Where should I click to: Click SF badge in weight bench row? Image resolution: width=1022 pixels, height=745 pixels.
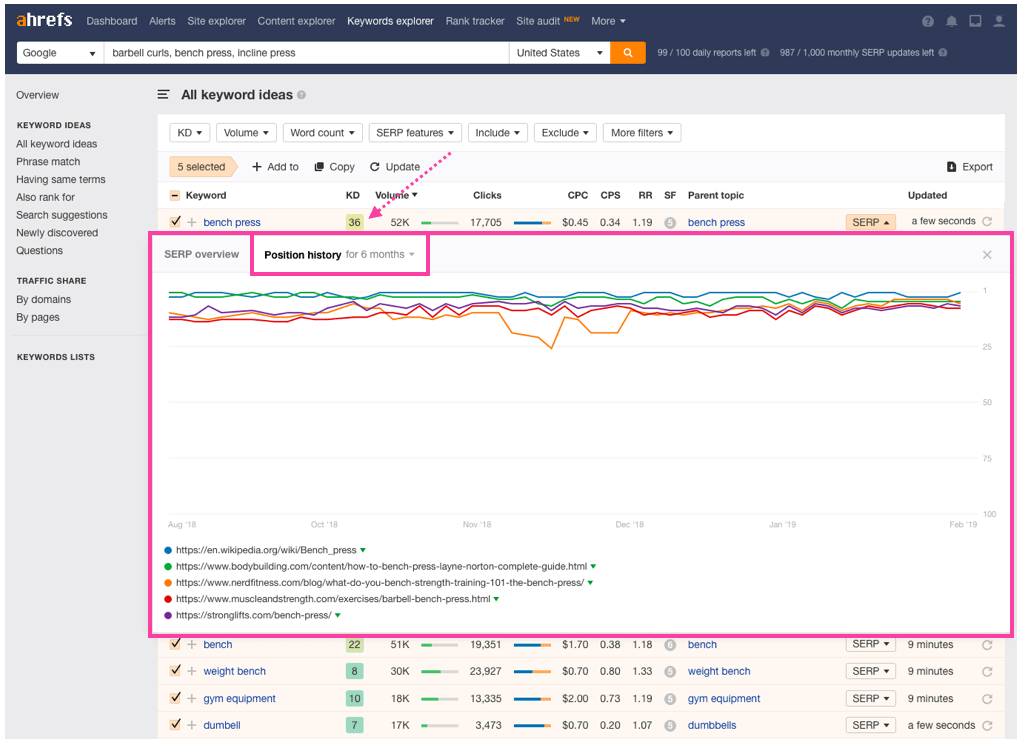[669, 671]
